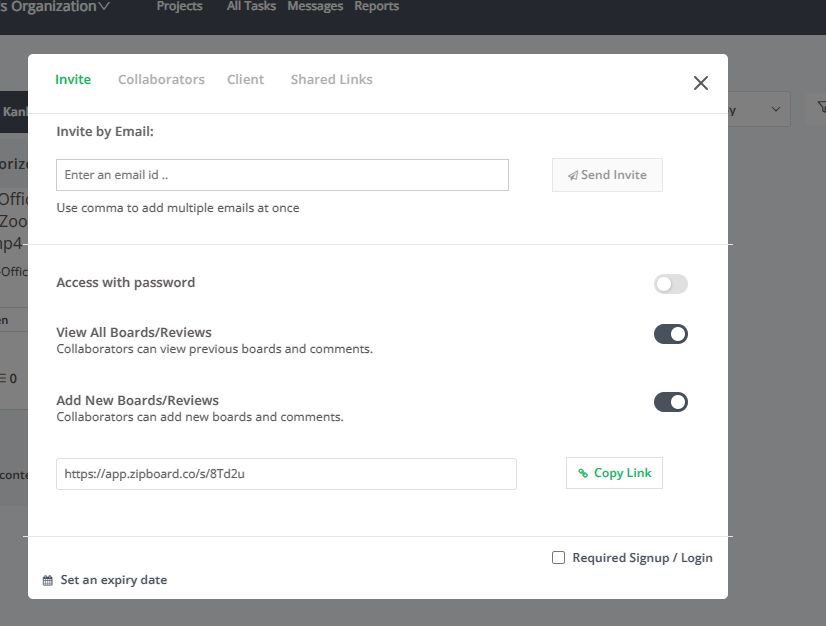Click the link icon on Copy Link
This screenshot has width=826, height=626.
pos(583,473)
